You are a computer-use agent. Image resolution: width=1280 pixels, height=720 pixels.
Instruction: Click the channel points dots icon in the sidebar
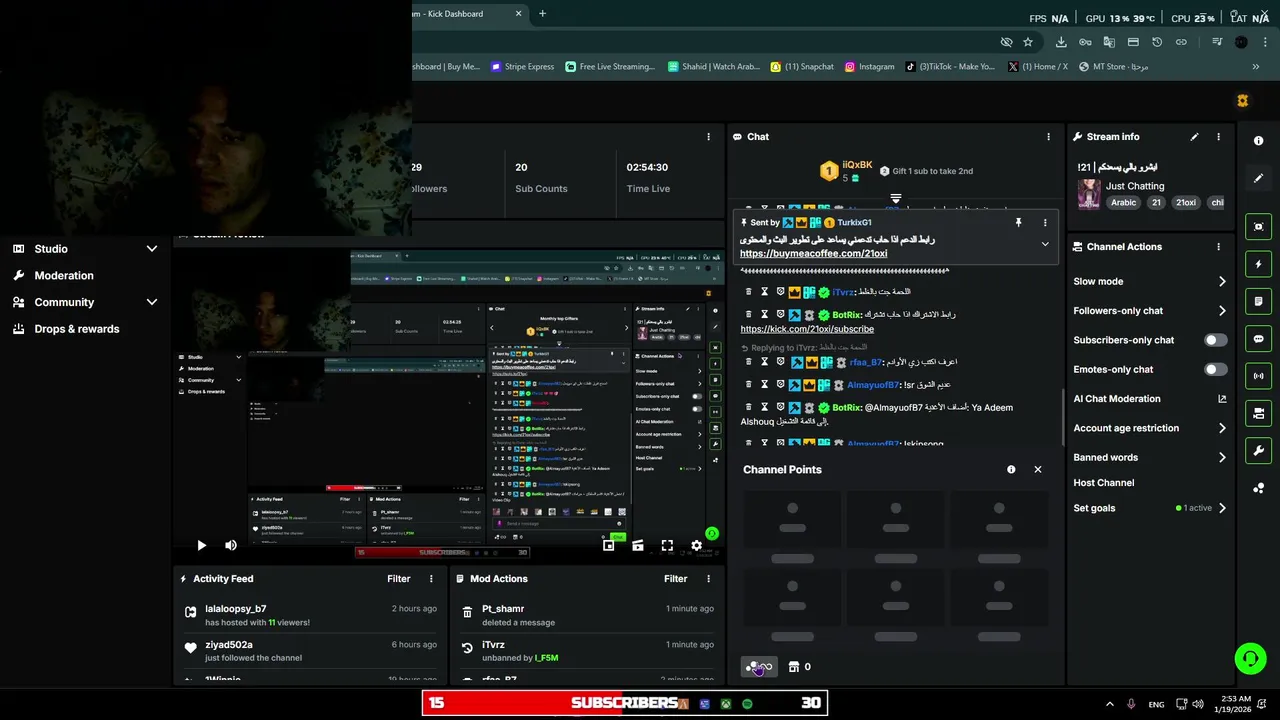pos(1259,488)
